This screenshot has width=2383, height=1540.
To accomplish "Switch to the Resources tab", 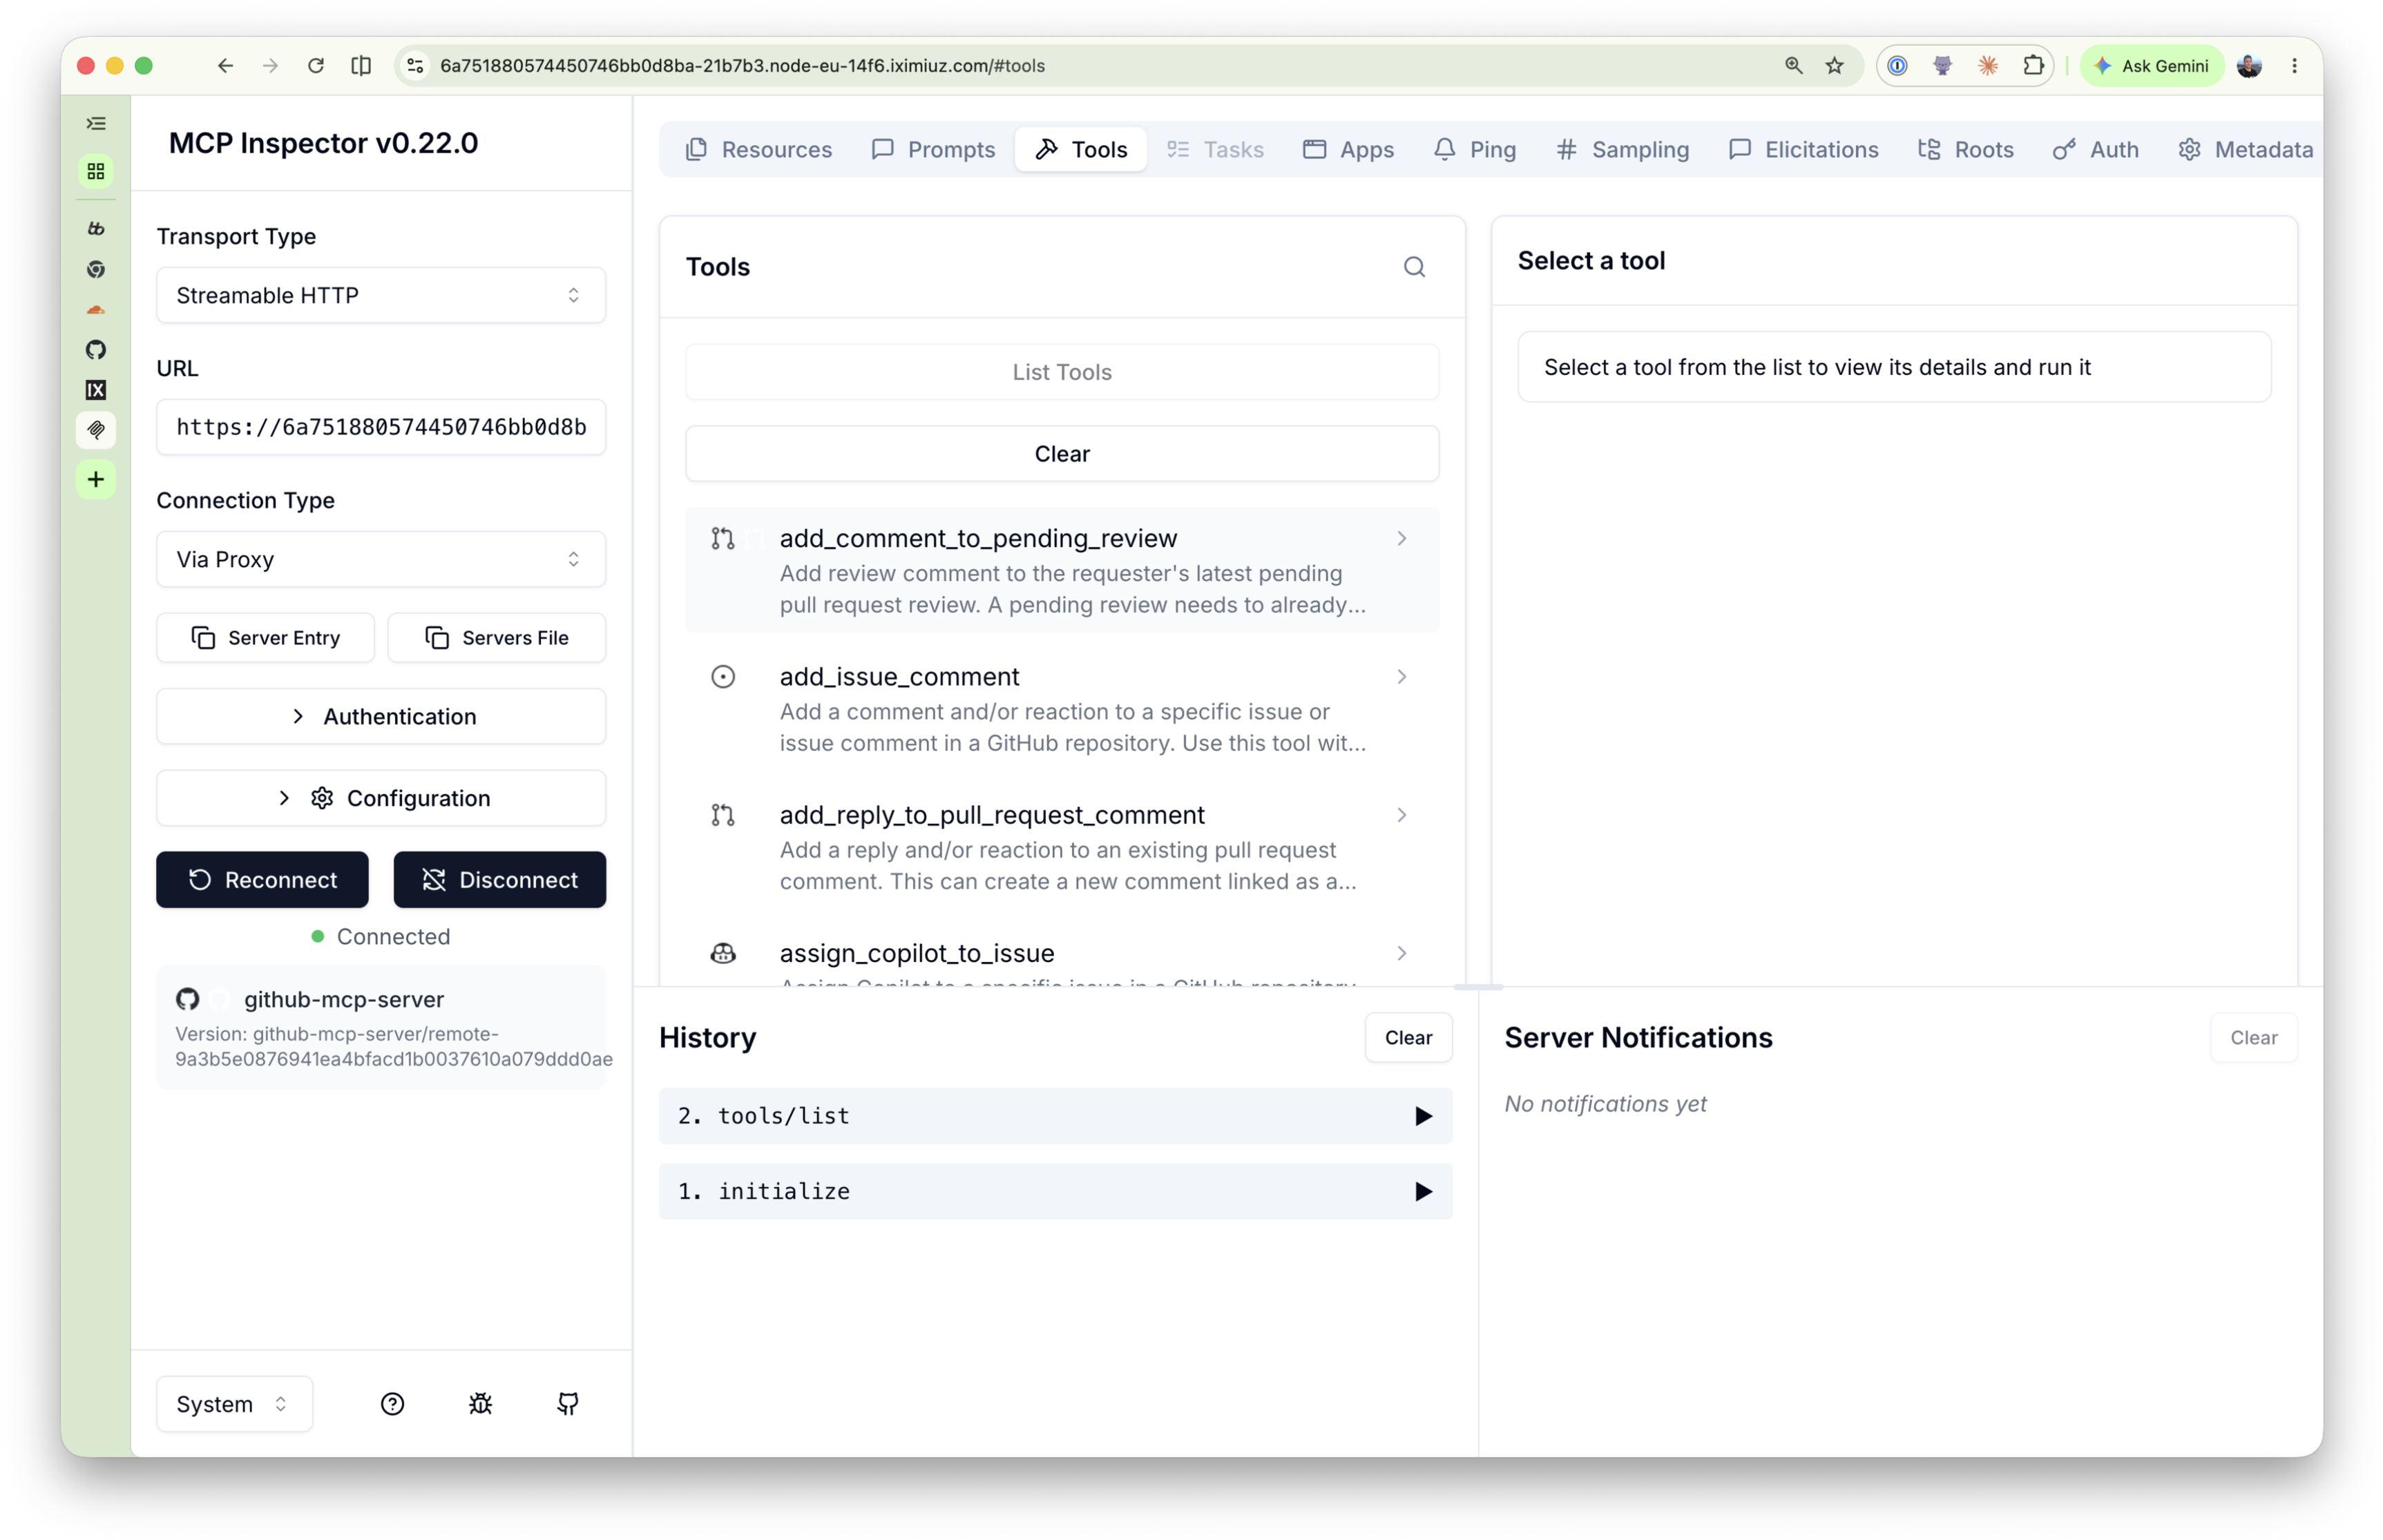I will 758,150.
